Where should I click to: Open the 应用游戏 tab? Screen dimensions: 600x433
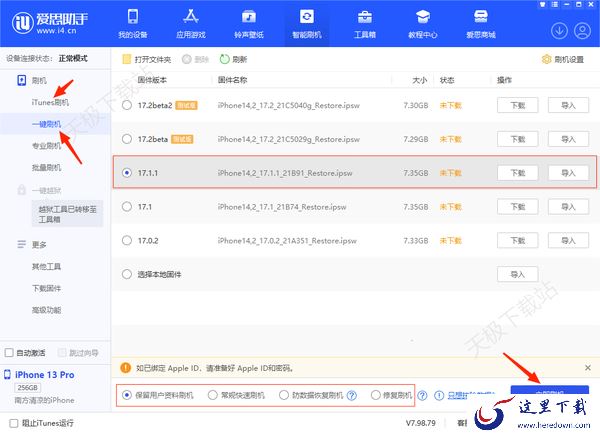(x=191, y=24)
